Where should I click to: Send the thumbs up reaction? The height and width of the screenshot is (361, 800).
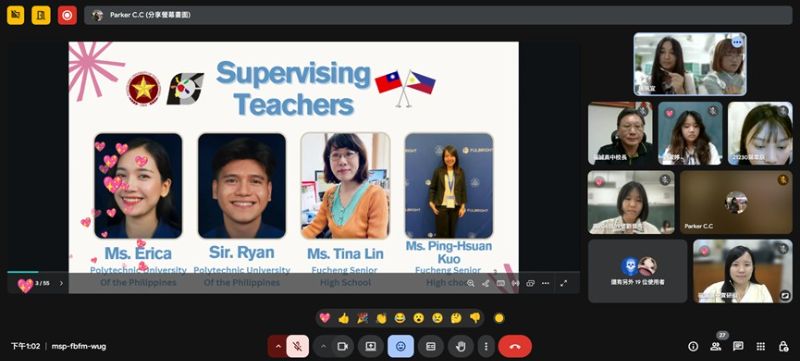tap(343, 318)
